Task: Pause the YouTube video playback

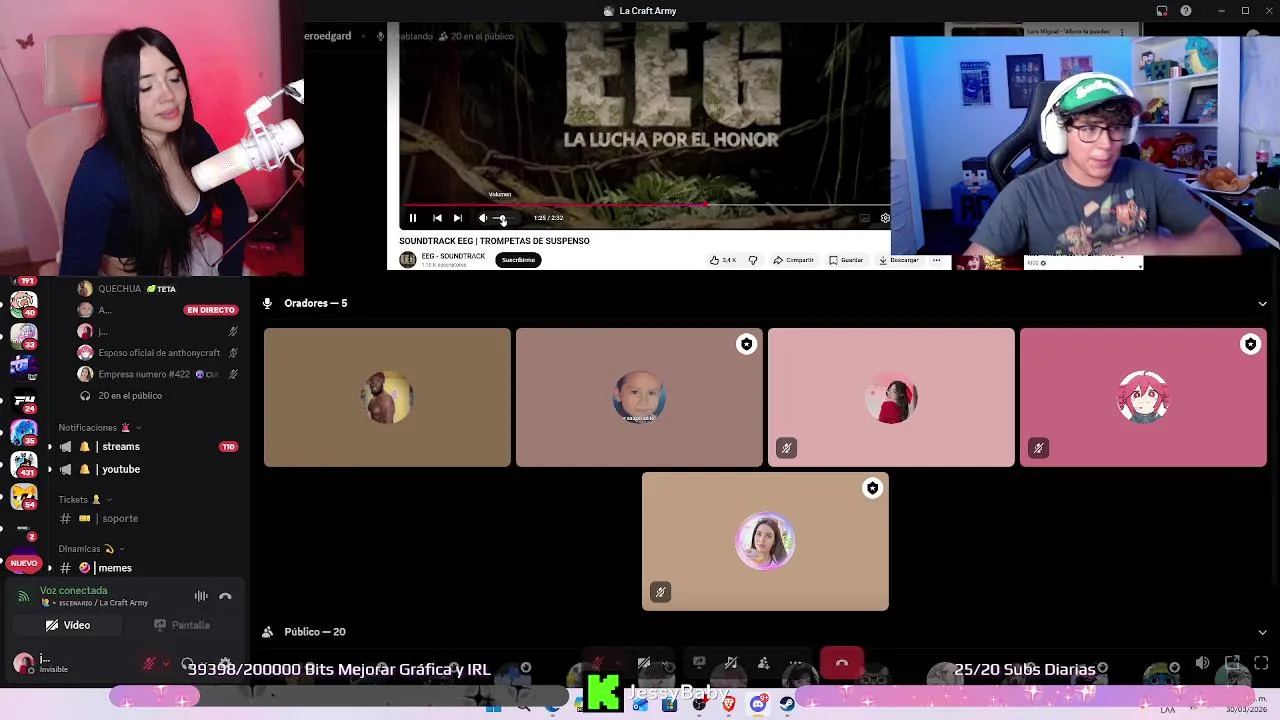Action: tap(412, 218)
